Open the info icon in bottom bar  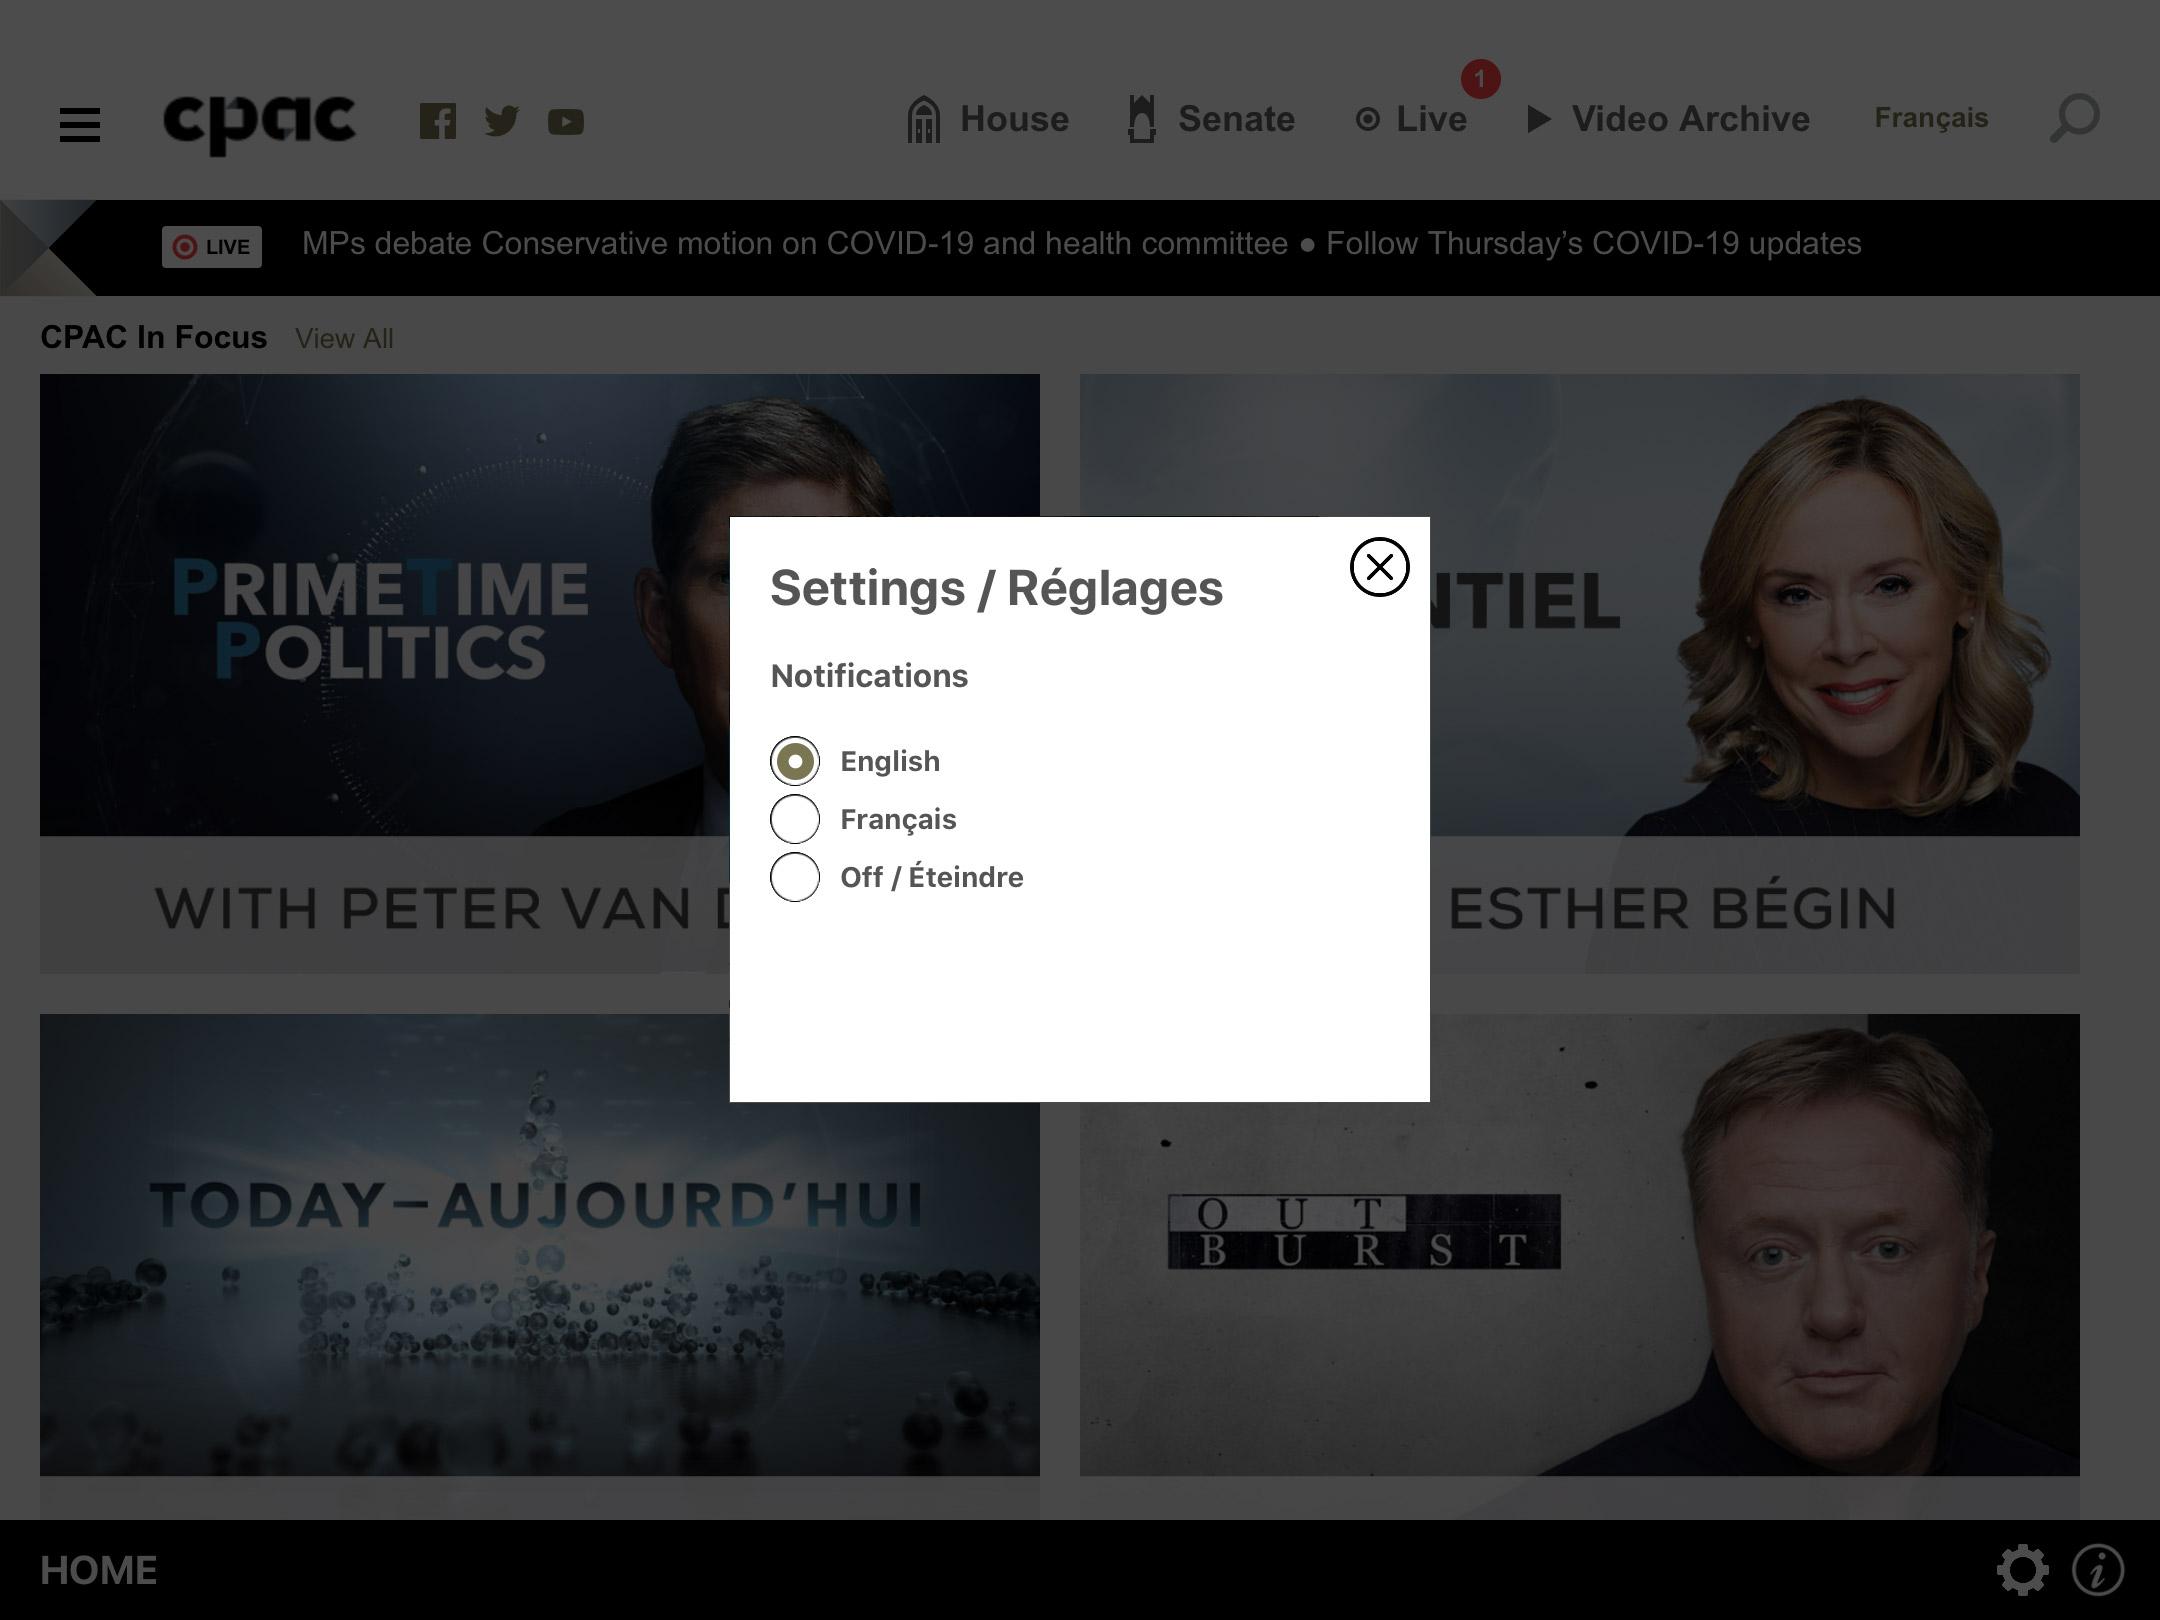(2098, 1570)
